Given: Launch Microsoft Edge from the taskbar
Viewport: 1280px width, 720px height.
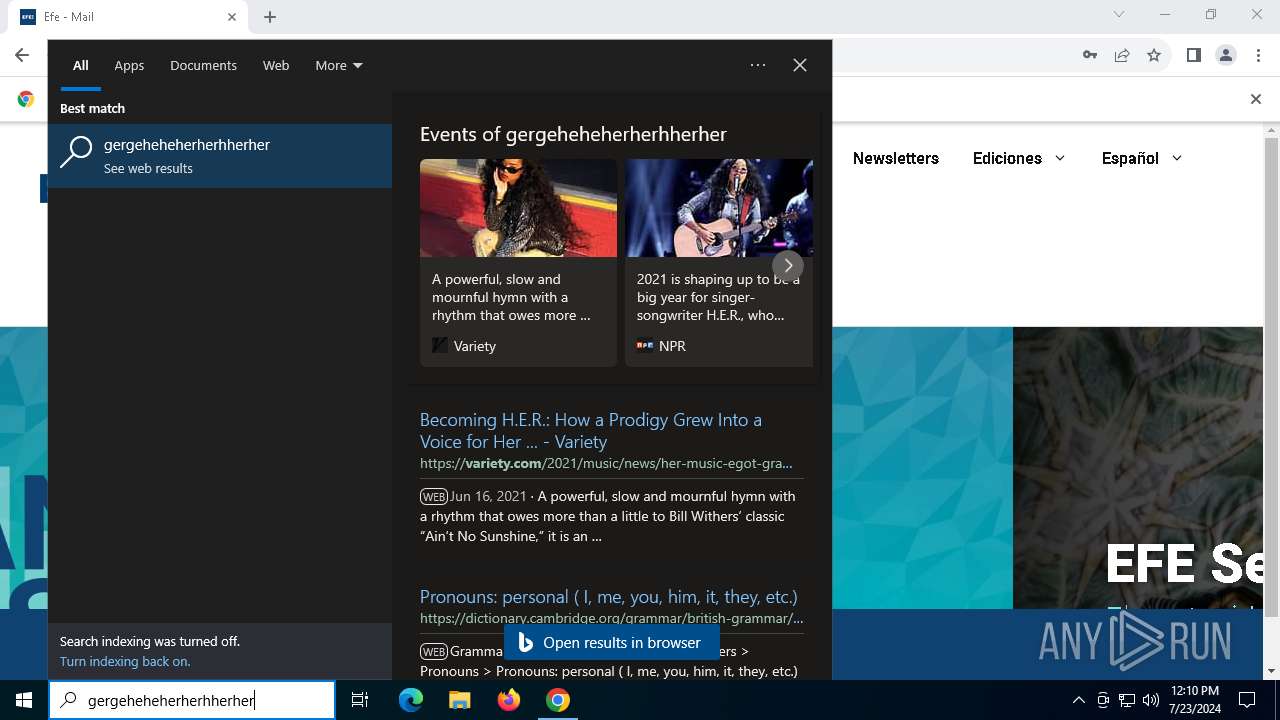Looking at the screenshot, I should click(411, 700).
